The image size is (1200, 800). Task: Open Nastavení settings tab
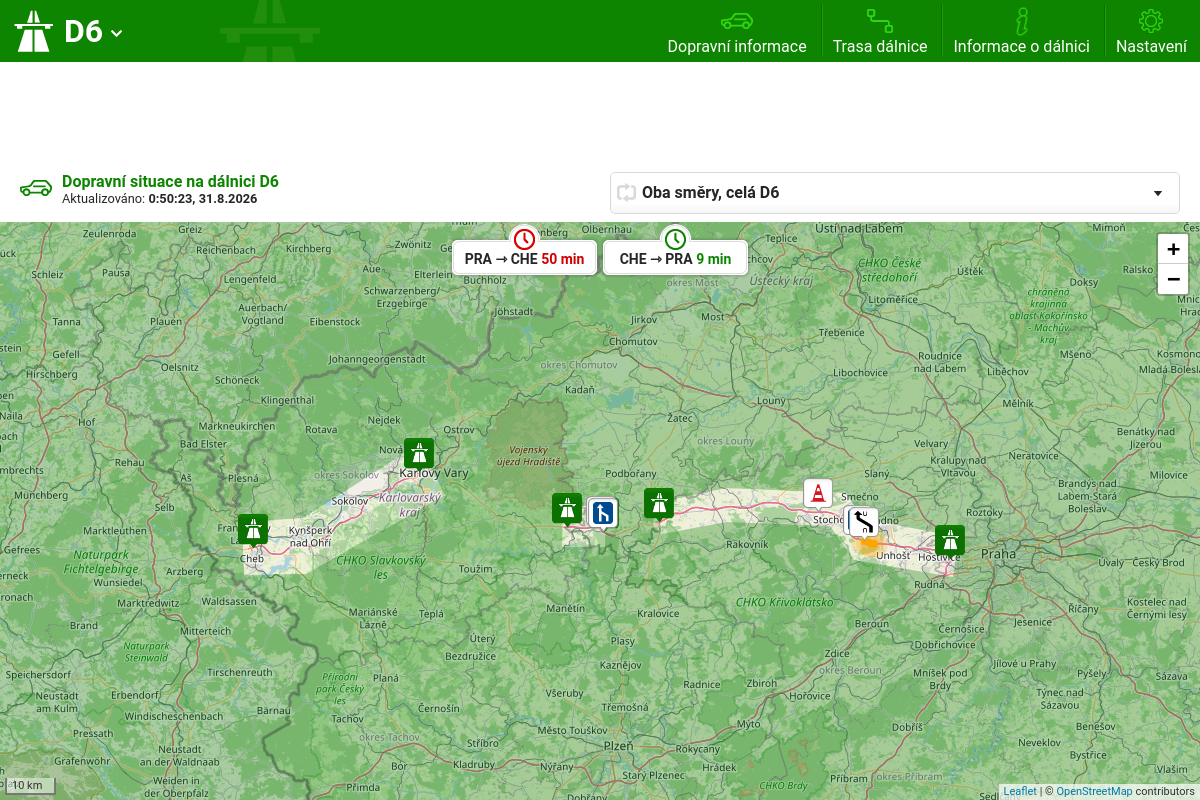point(1151,31)
